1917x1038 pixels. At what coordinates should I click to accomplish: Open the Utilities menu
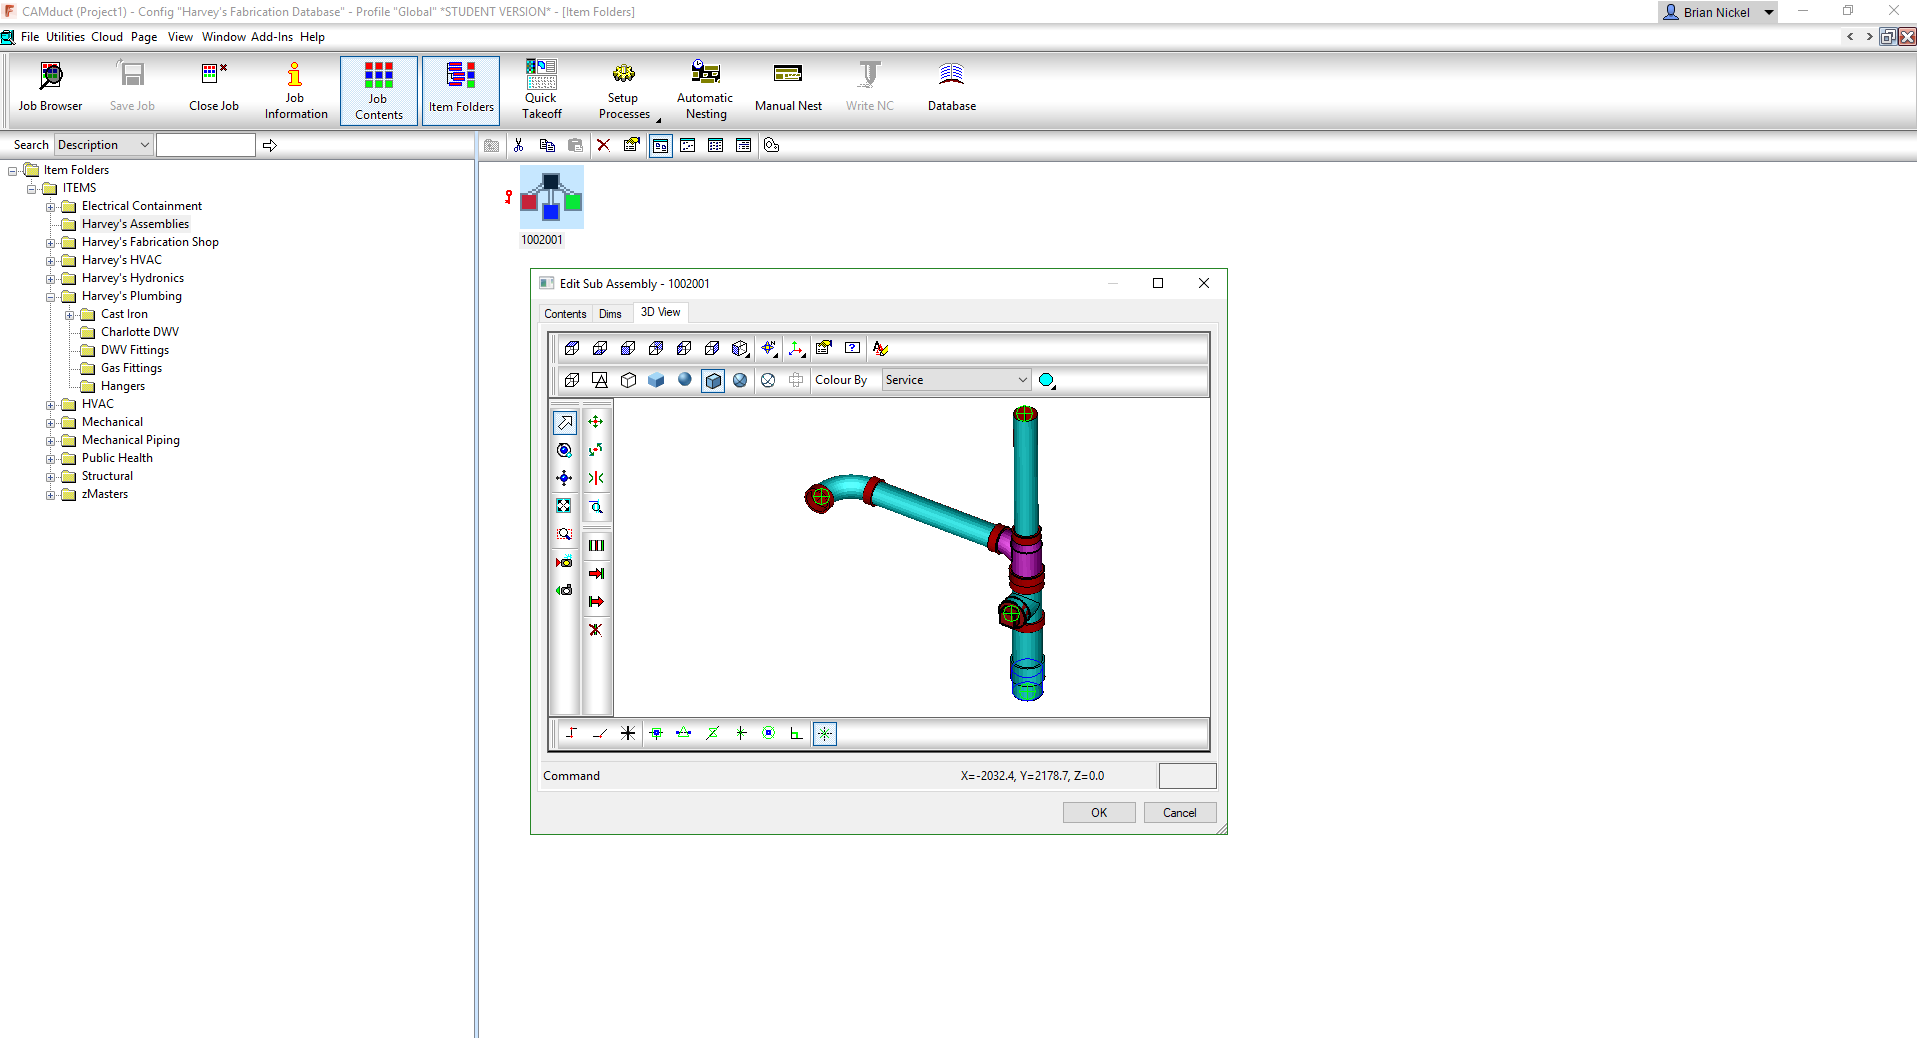pyautogui.click(x=65, y=37)
